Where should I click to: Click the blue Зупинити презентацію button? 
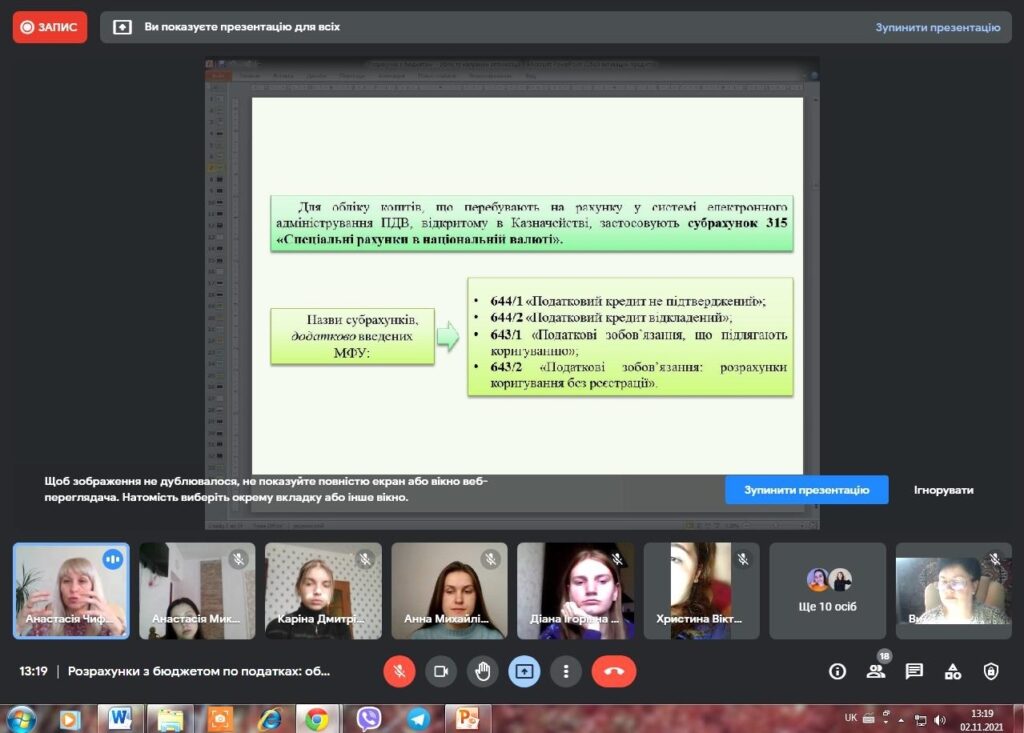(x=807, y=490)
